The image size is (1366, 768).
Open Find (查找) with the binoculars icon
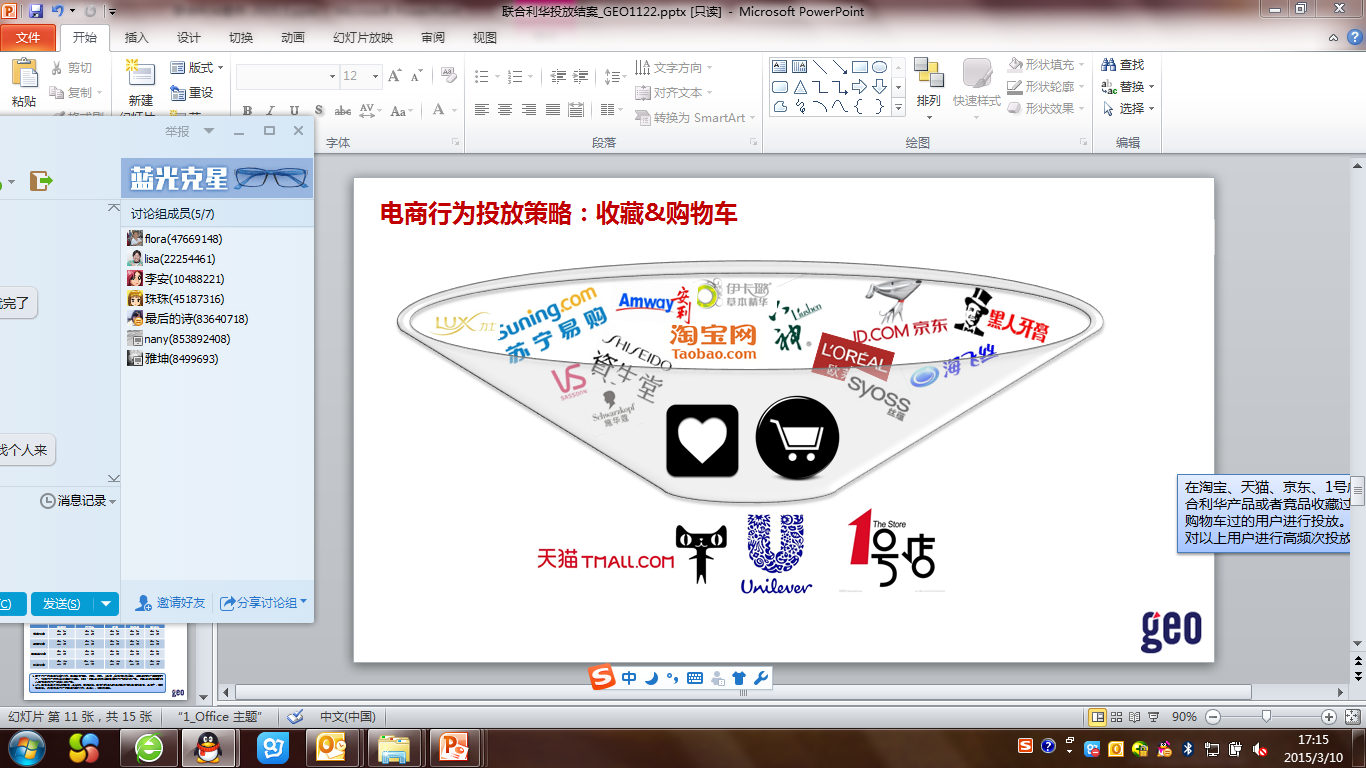pyautogui.click(x=1124, y=64)
